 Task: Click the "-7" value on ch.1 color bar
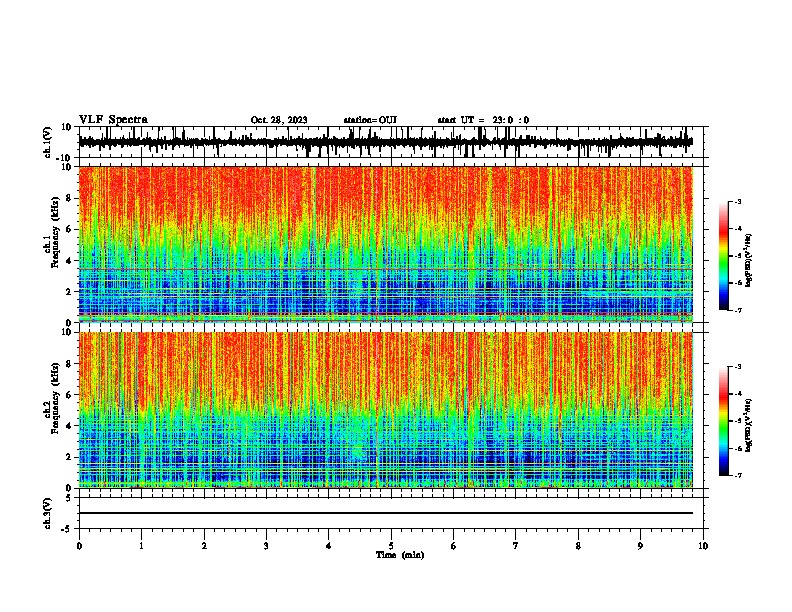pos(737,310)
